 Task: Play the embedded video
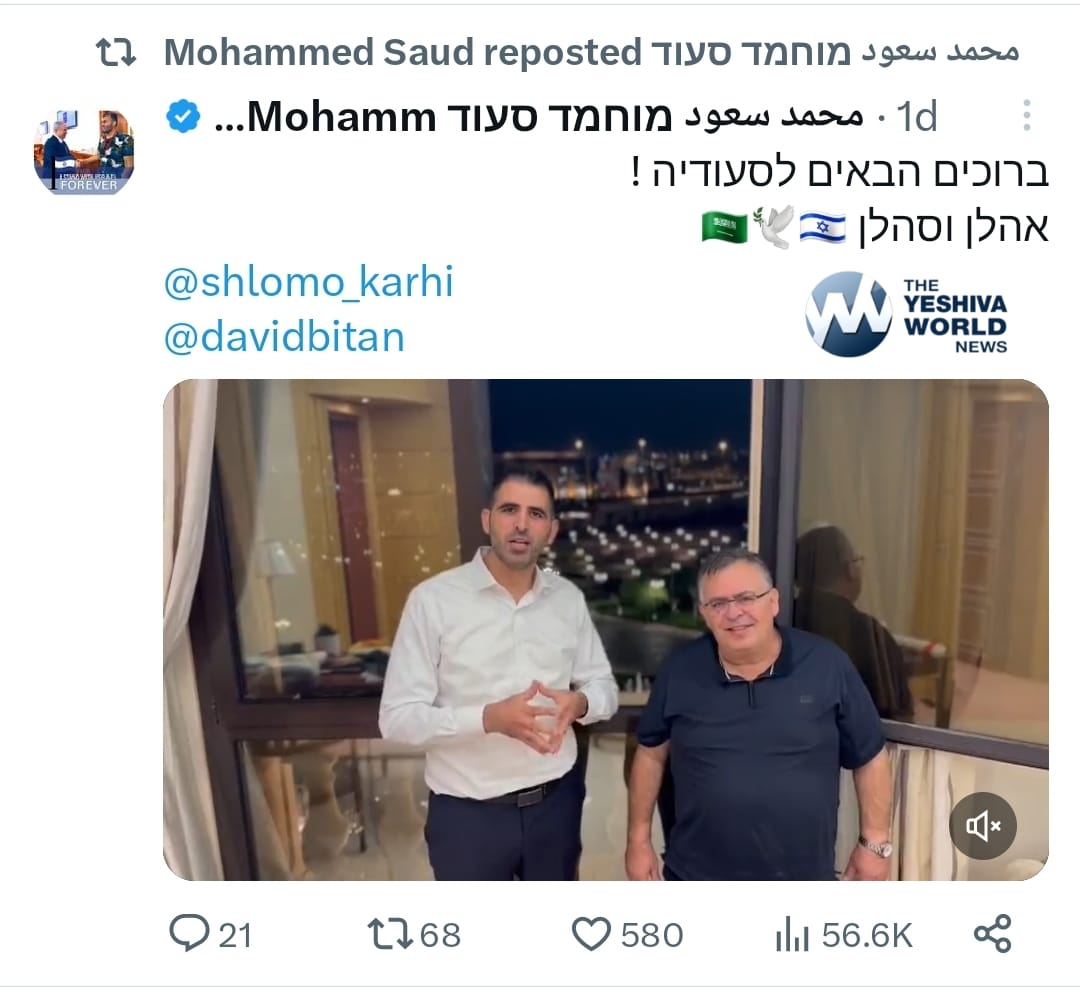[605, 629]
